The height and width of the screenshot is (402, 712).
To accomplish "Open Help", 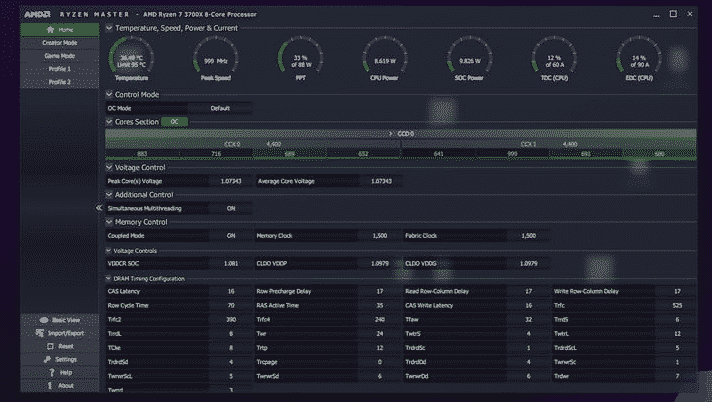I will point(59,372).
